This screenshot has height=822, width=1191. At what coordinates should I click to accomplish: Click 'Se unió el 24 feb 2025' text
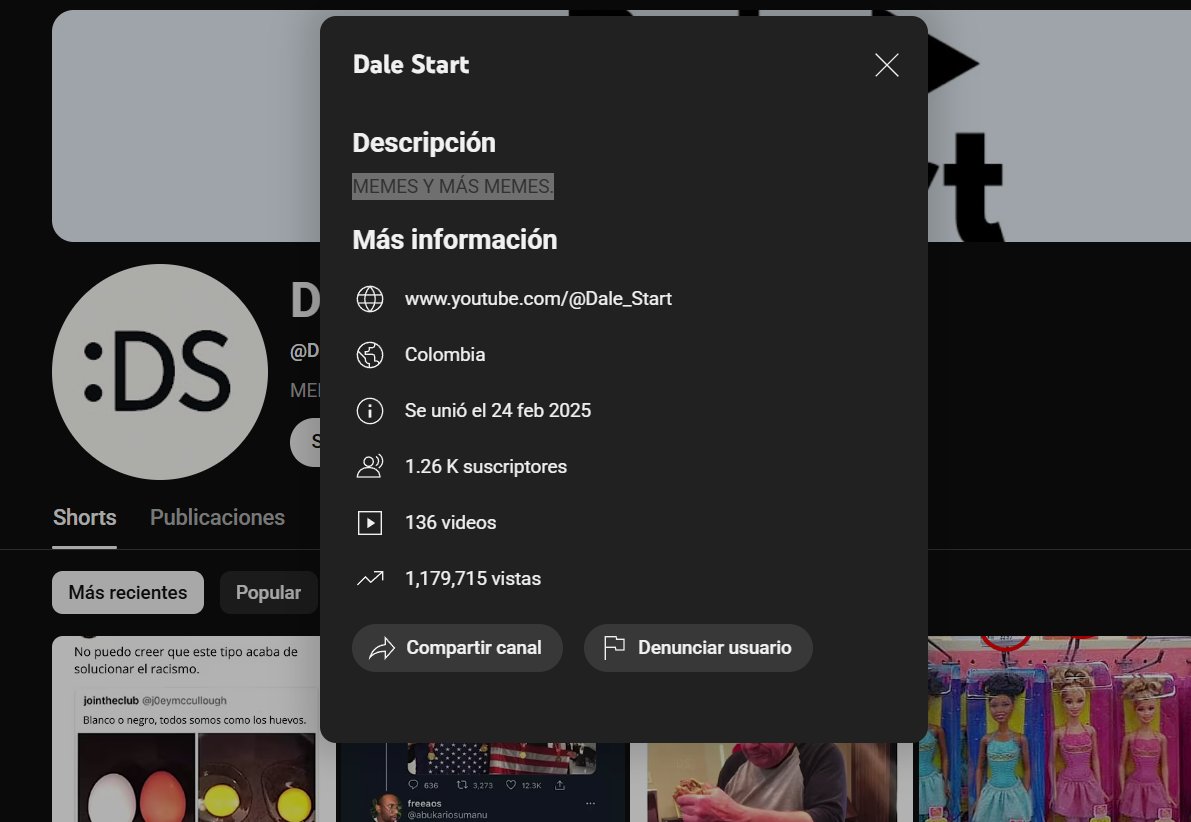pyautogui.click(x=498, y=411)
